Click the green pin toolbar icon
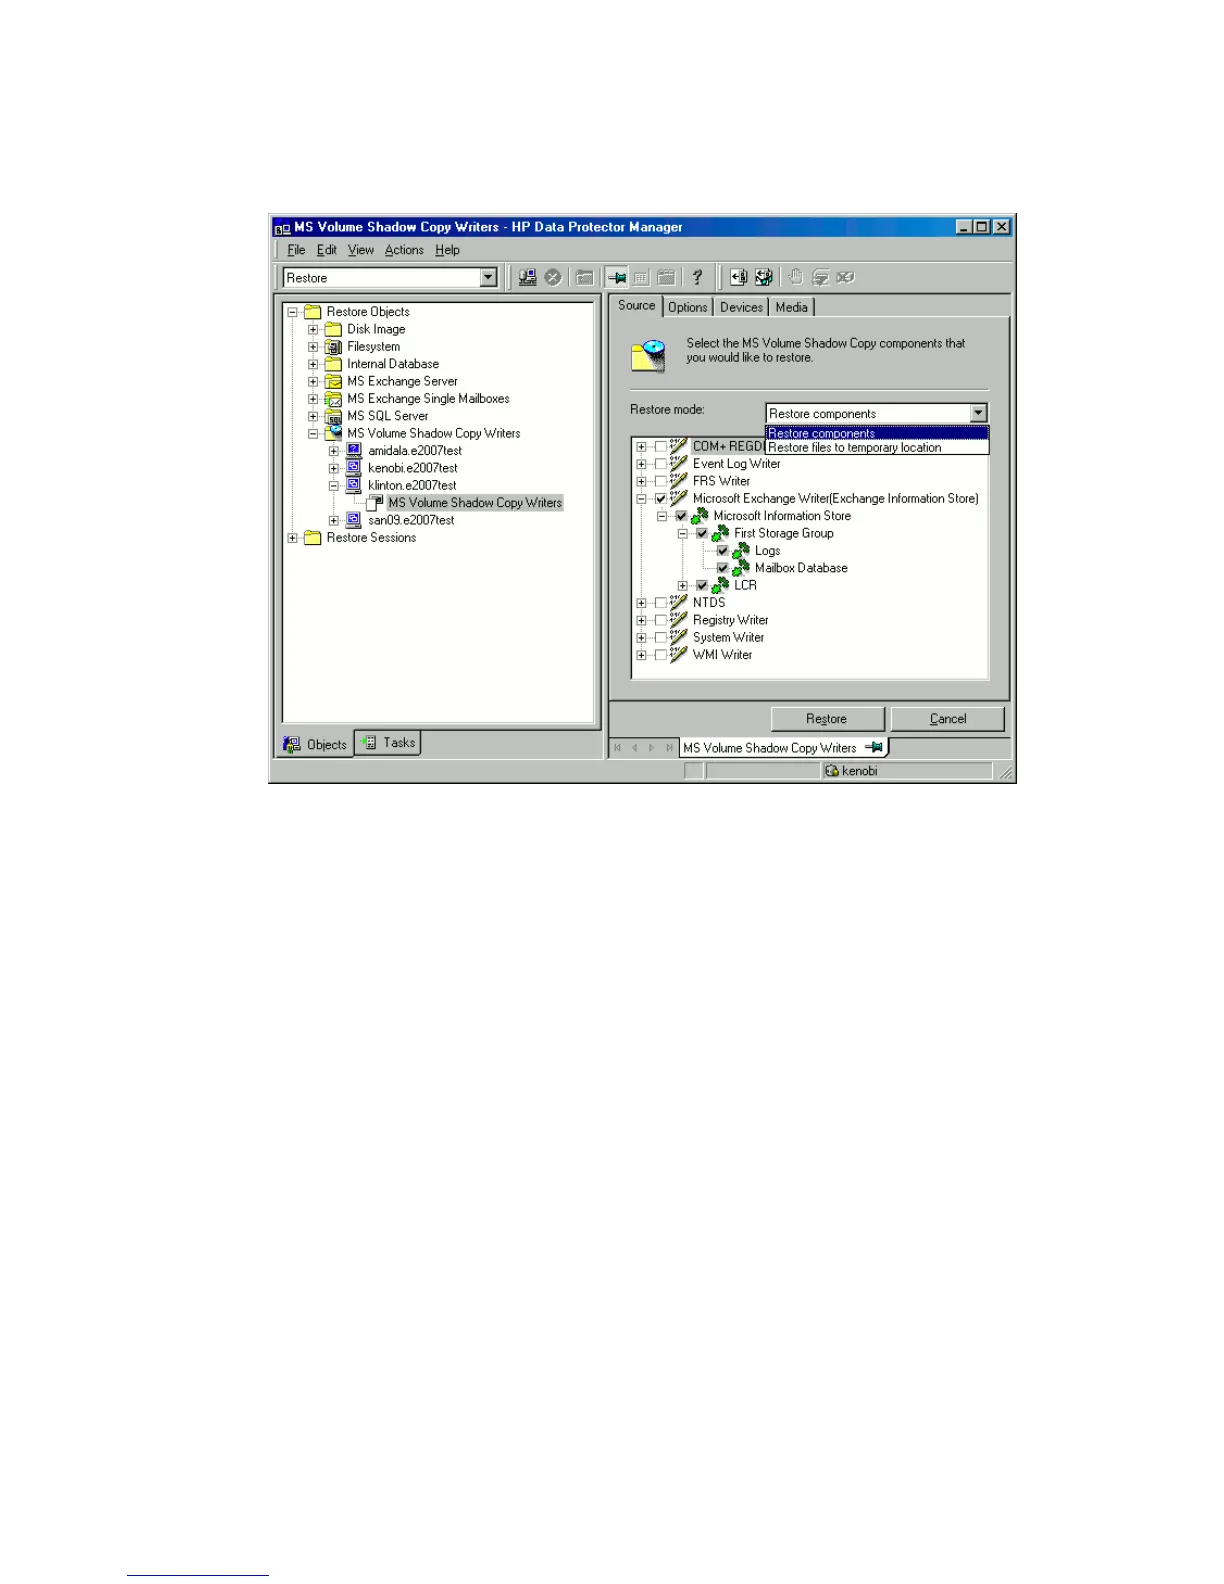The height and width of the screenshot is (1584, 1224). pyautogui.click(x=617, y=278)
